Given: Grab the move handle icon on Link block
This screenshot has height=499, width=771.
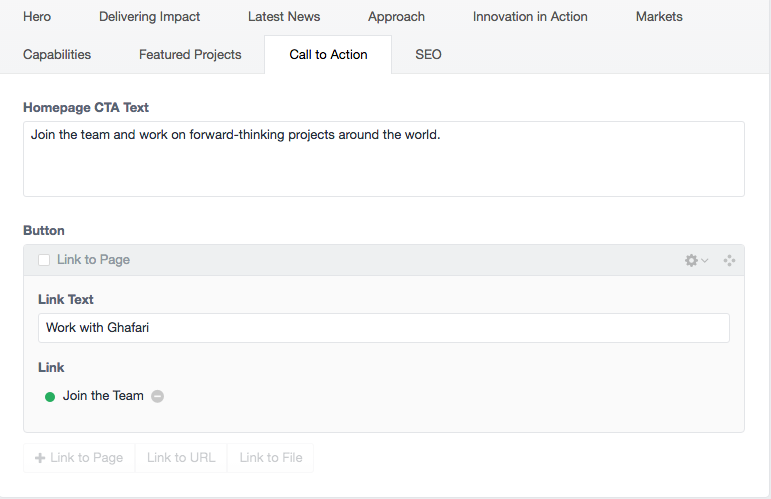Looking at the screenshot, I should coord(729,260).
